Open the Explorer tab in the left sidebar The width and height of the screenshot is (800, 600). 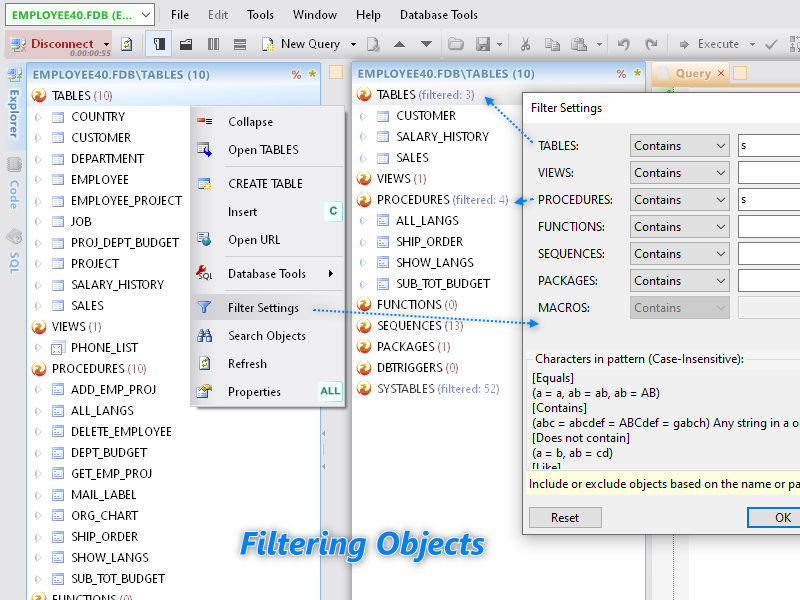[x=14, y=113]
